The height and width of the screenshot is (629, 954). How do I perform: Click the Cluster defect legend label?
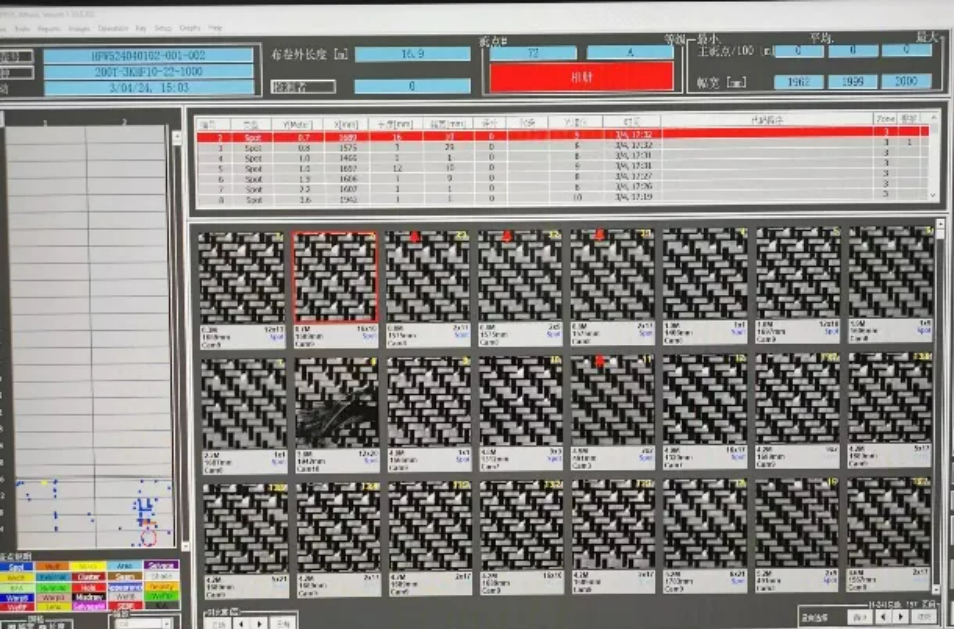(89, 577)
